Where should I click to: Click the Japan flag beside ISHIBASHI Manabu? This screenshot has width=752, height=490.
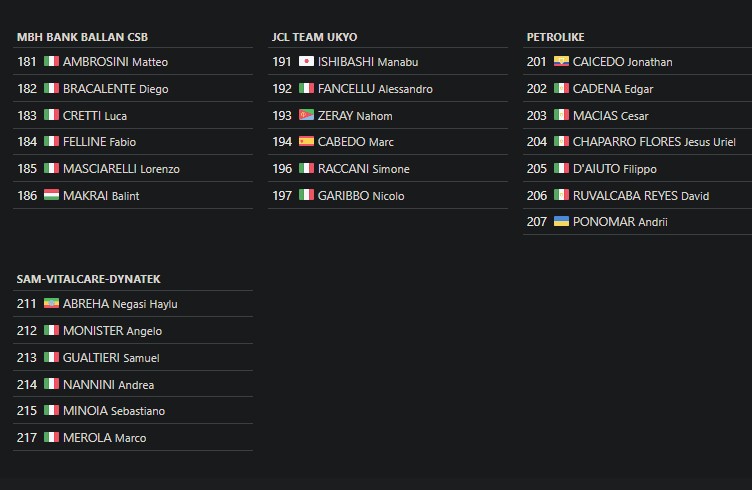(306, 61)
